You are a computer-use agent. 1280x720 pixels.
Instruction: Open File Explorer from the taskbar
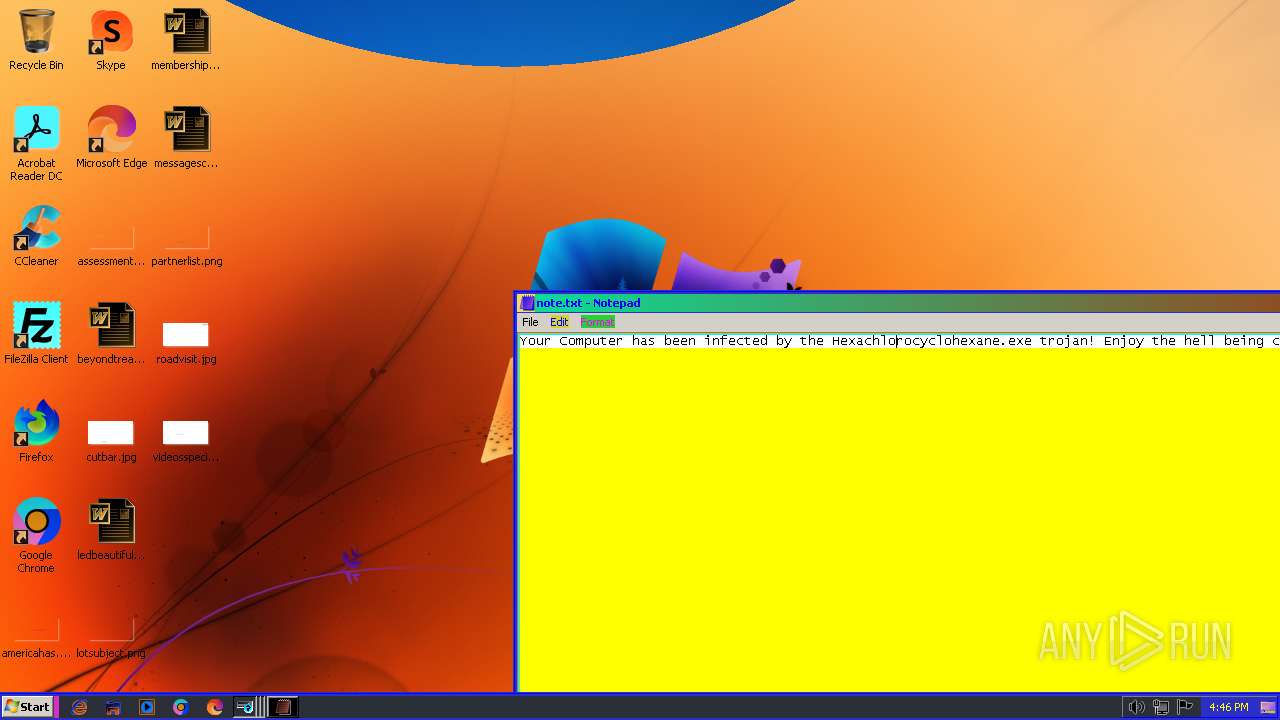tap(113, 707)
